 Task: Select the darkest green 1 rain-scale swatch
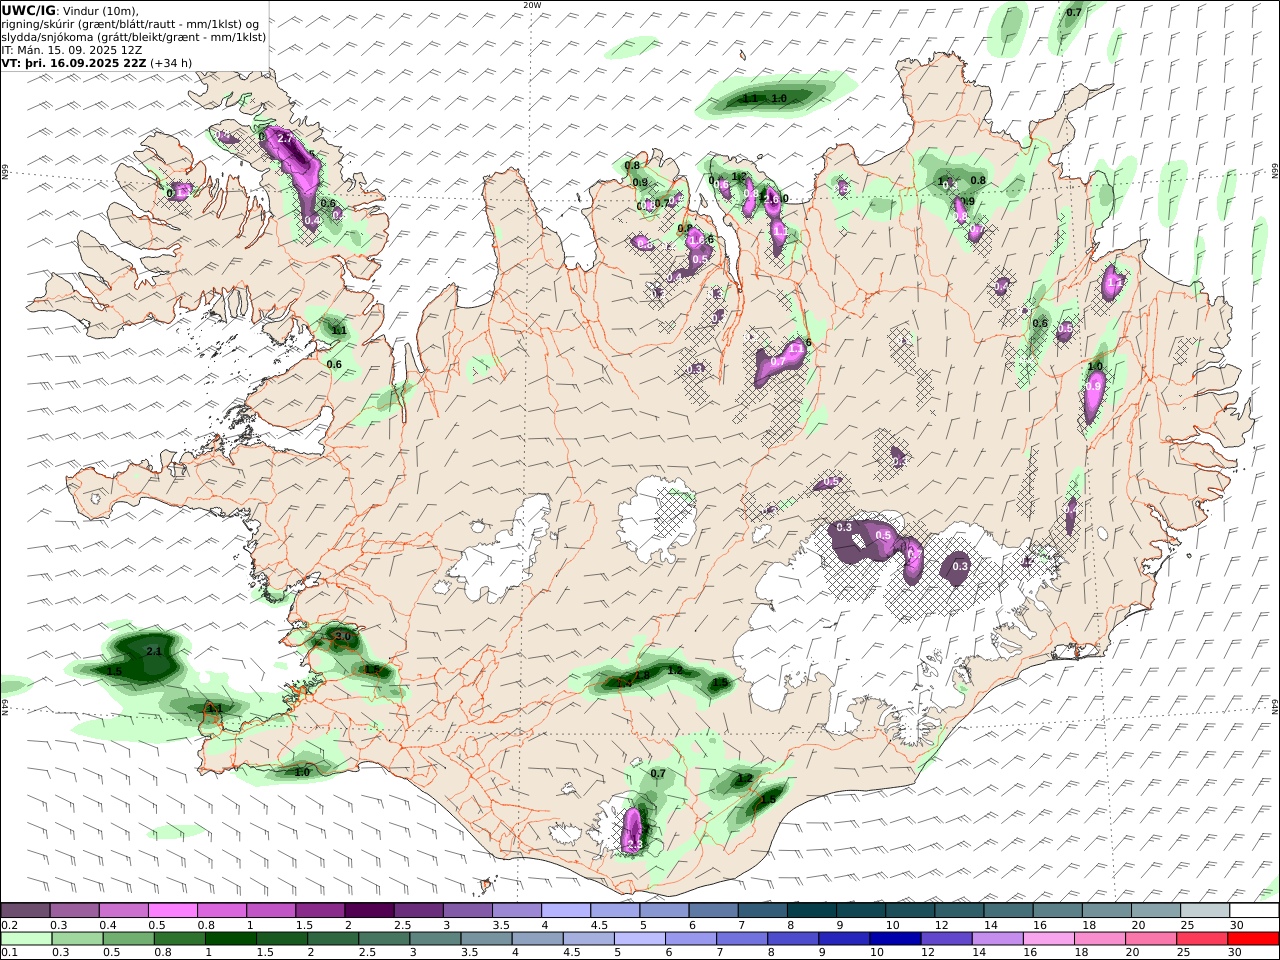230,939
